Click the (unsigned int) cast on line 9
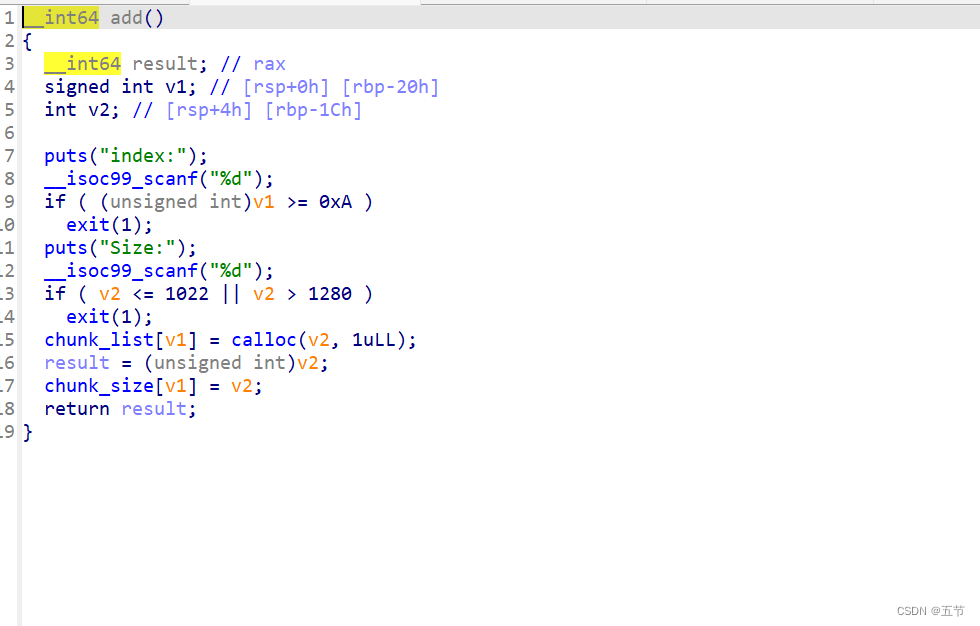Screen dimensions: 980x626 click(x=176, y=202)
